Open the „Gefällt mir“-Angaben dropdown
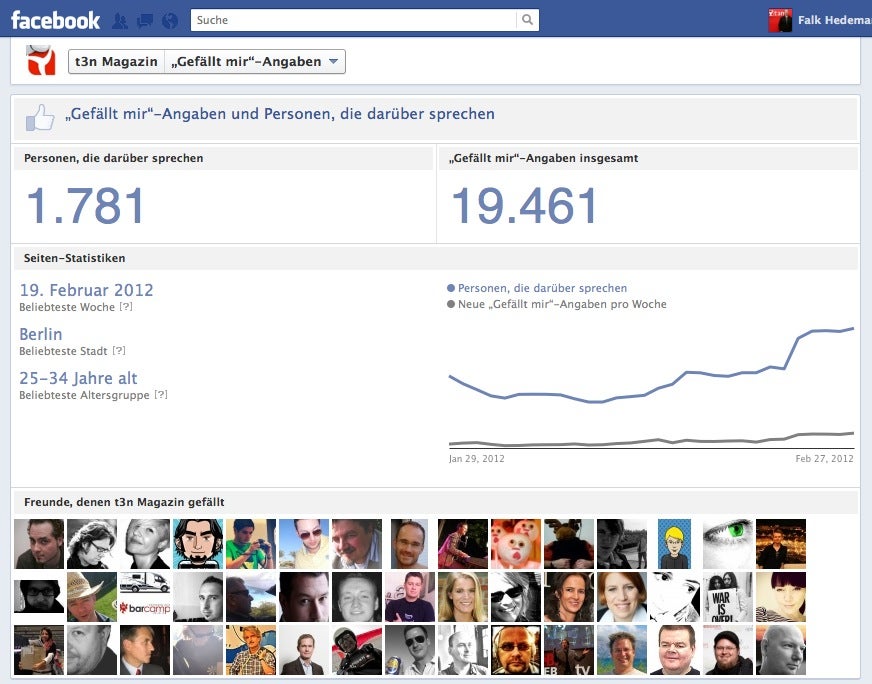The image size is (872, 684). coord(255,61)
